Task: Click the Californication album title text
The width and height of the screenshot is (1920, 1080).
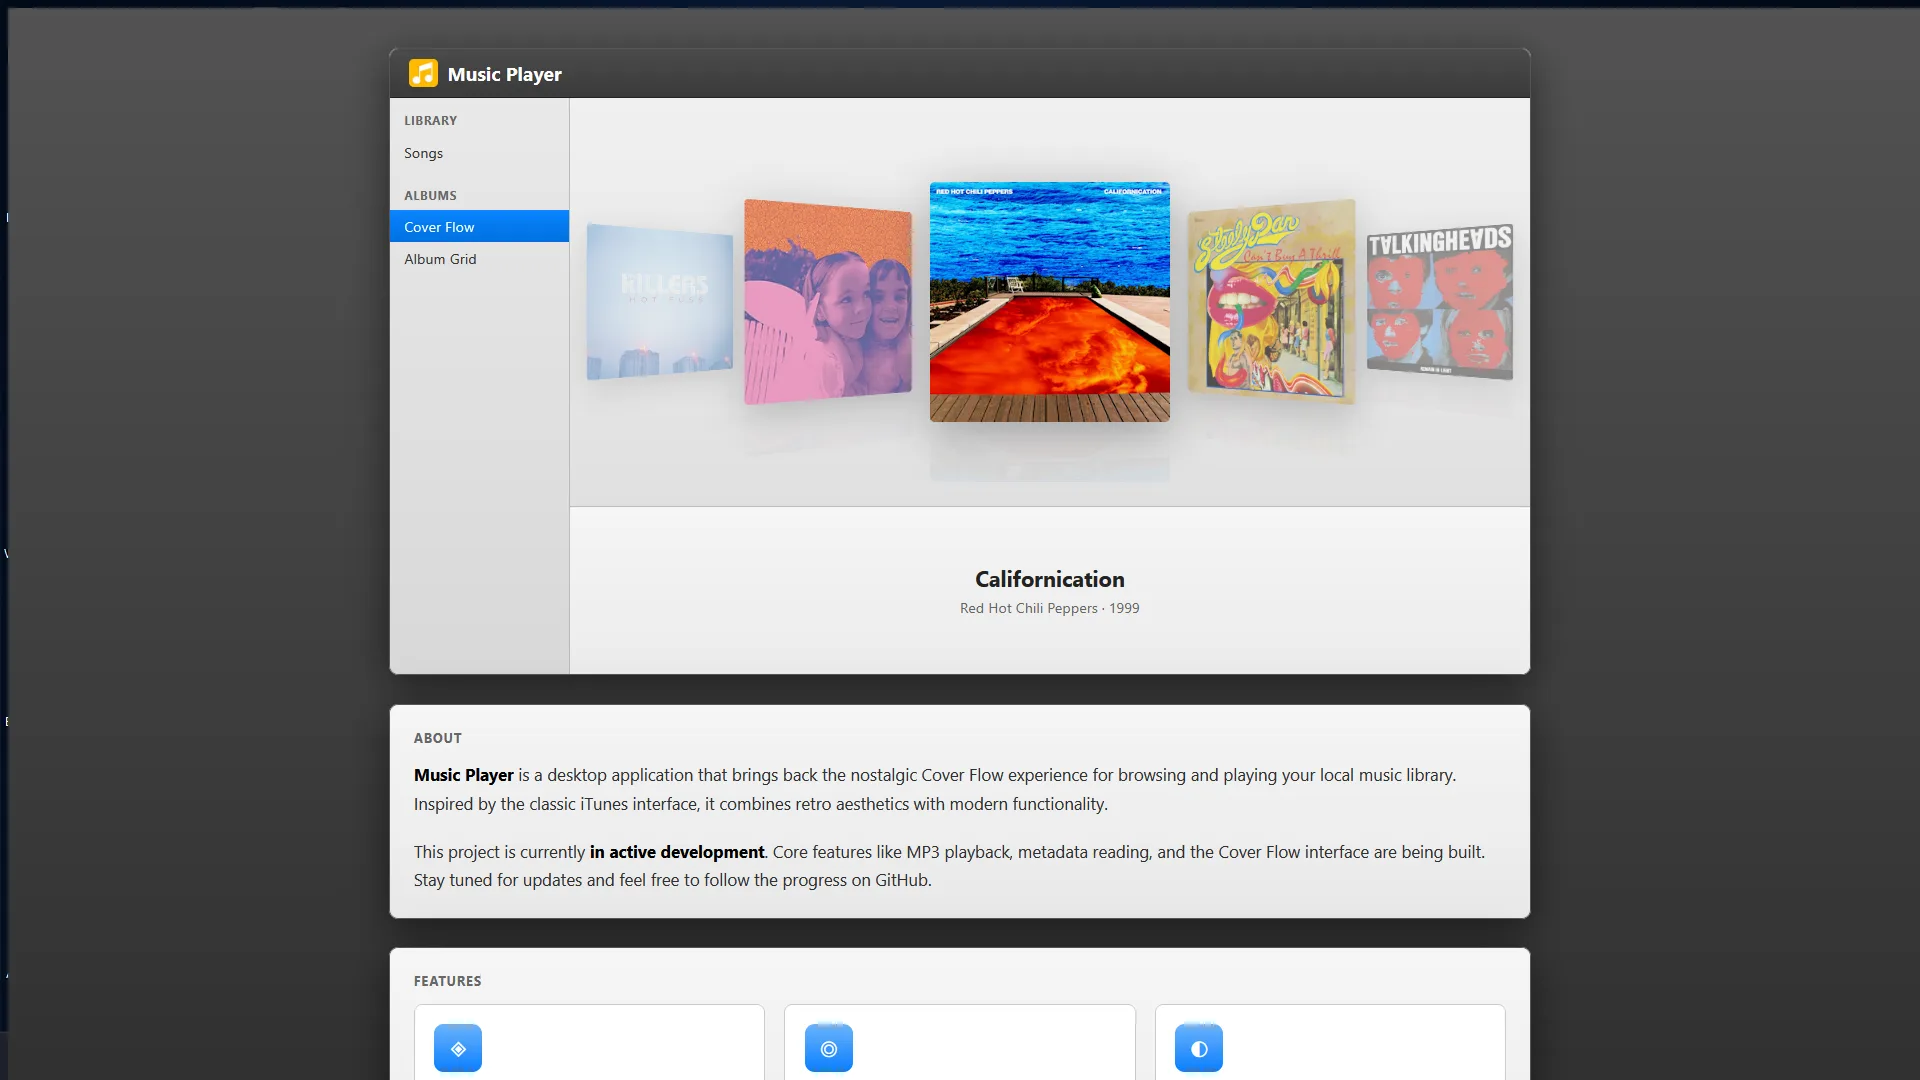Action: click(1050, 579)
